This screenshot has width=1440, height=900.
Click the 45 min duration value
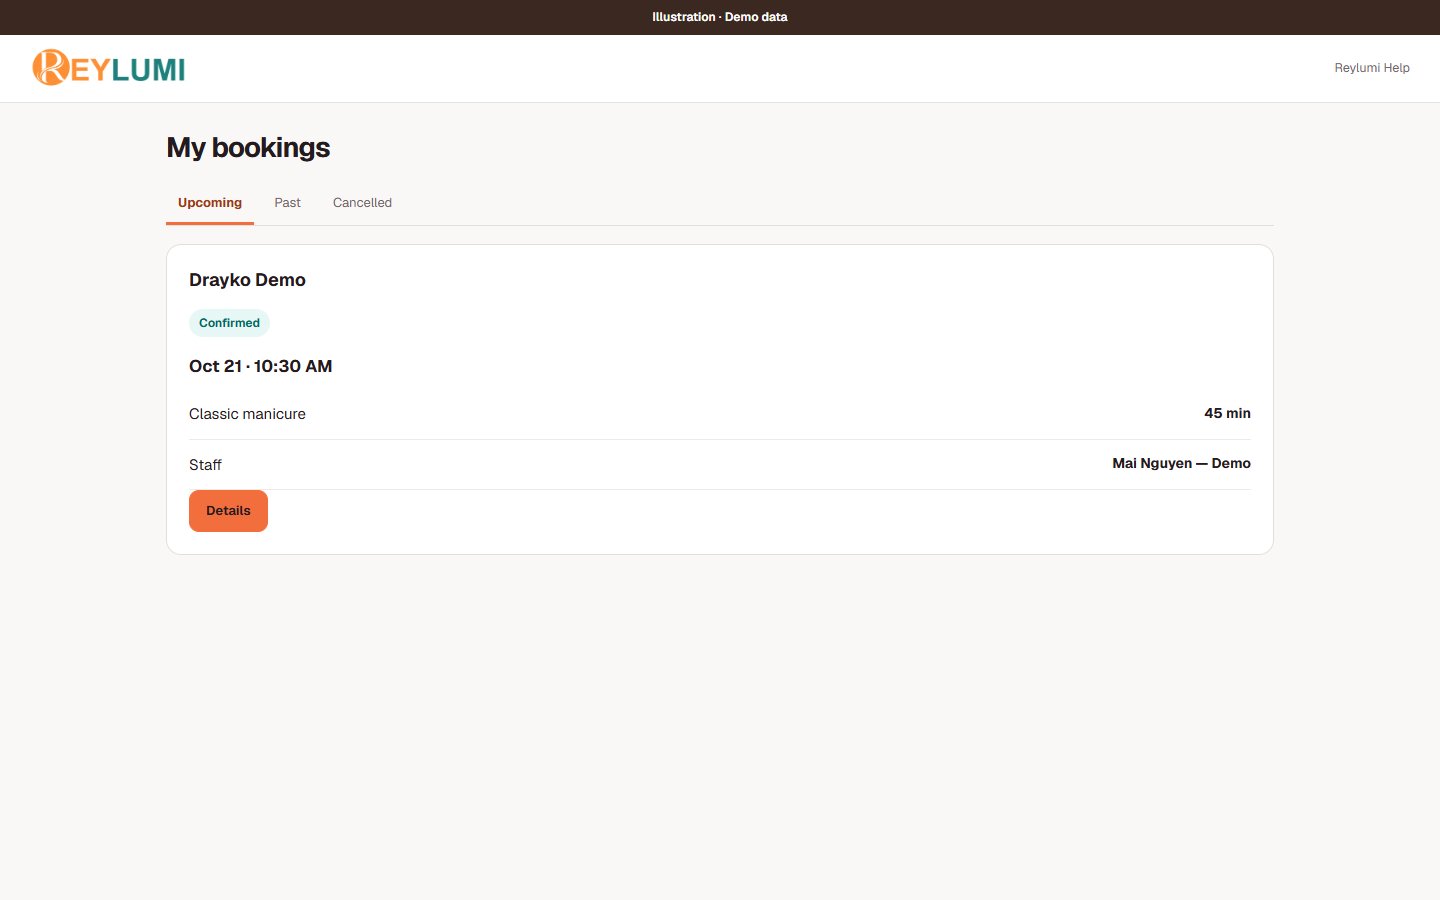point(1227,413)
